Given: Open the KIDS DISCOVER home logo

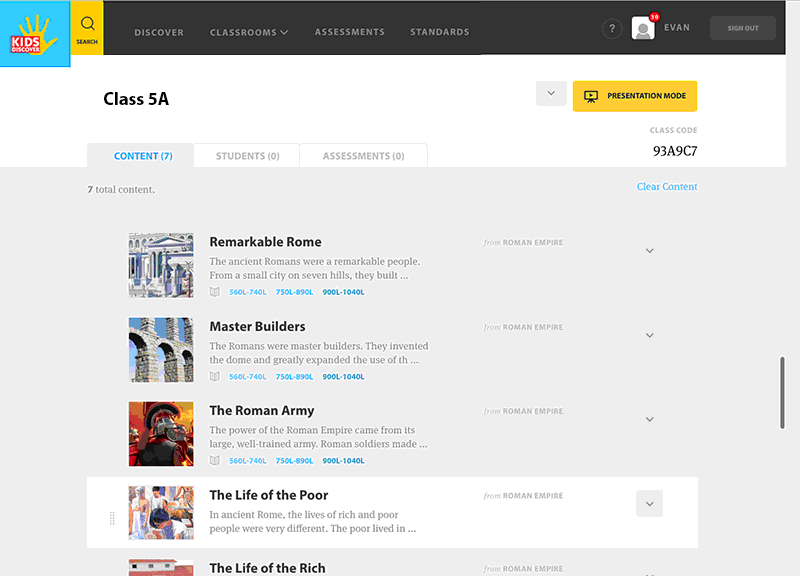Looking at the screenshot, I should (33, 33).
